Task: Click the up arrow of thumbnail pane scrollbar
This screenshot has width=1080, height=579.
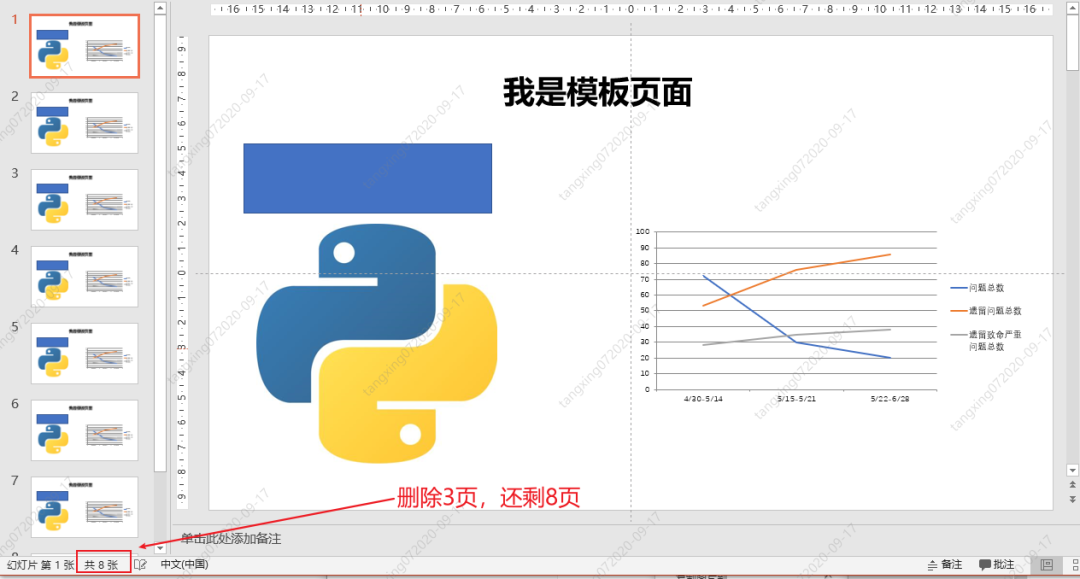Action: tap(160, 8)
